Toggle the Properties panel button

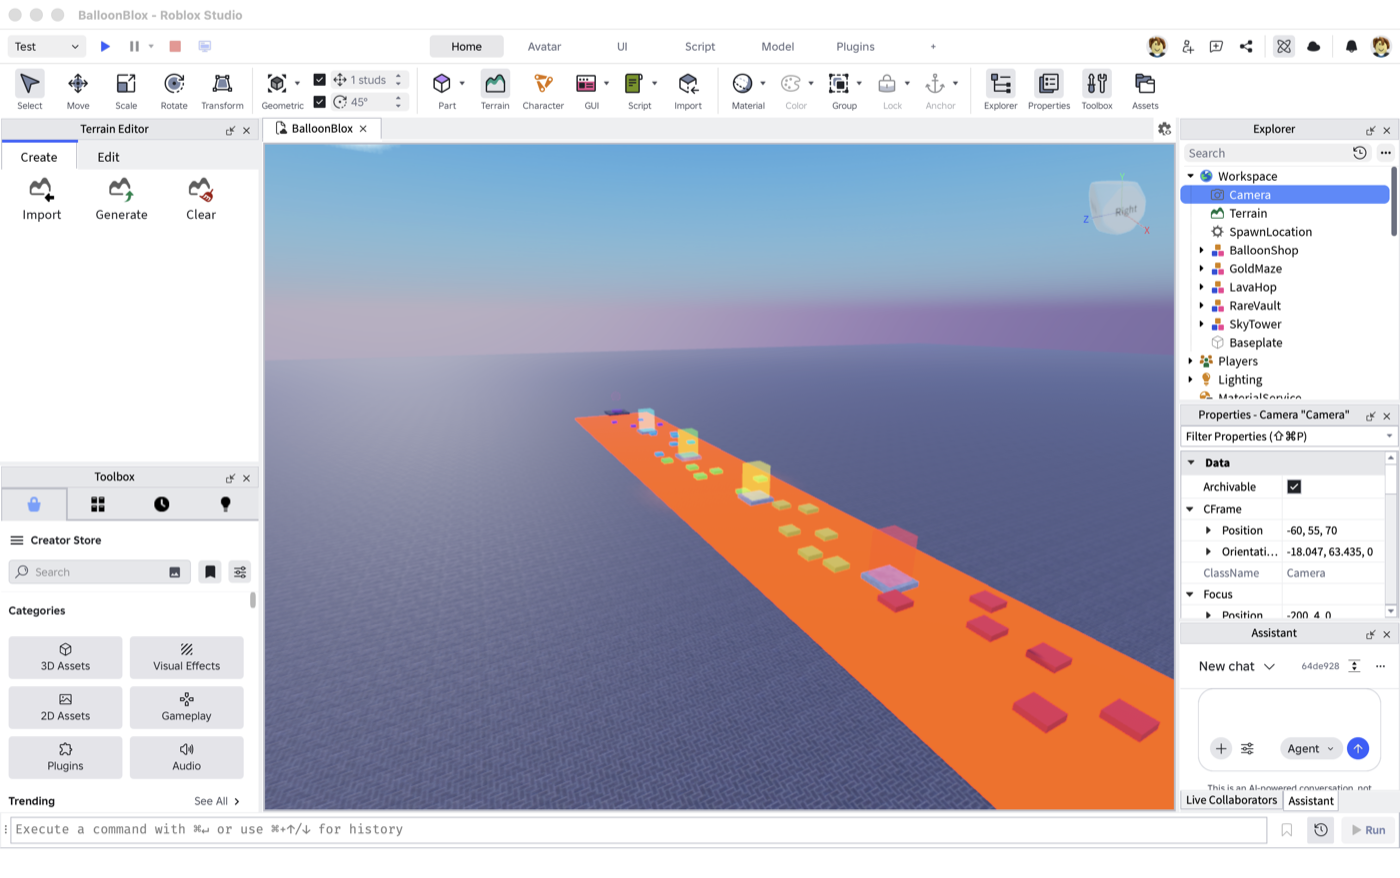(1049, 90)
